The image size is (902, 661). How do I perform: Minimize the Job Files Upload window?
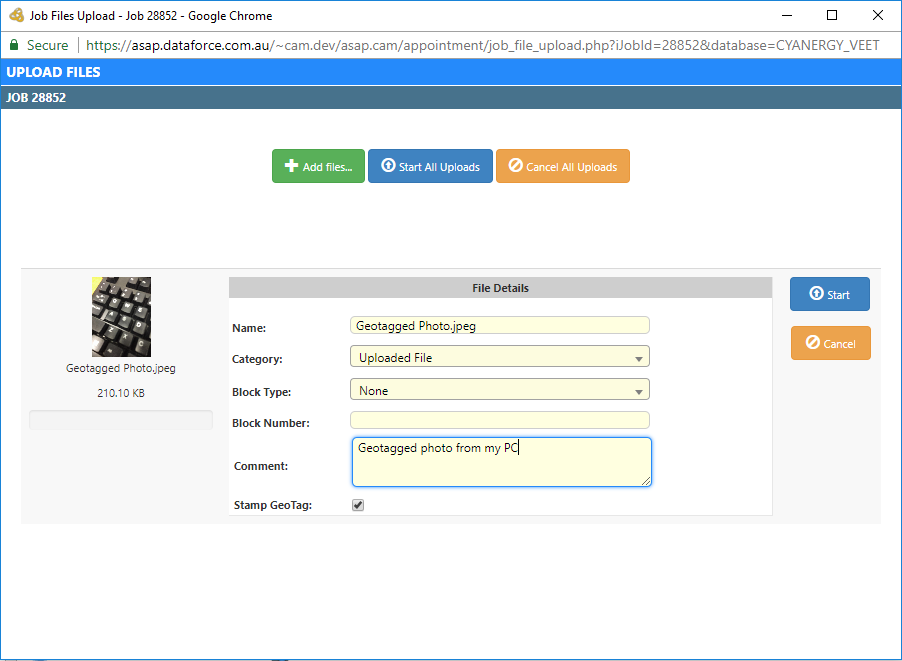(786, 16)
